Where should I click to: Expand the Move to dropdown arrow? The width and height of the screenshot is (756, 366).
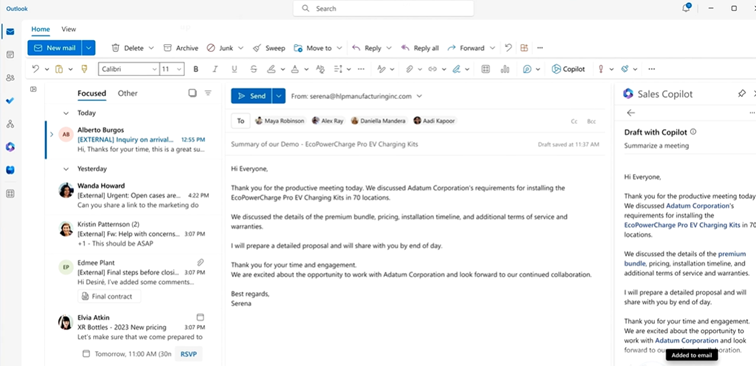pos(339,48)
